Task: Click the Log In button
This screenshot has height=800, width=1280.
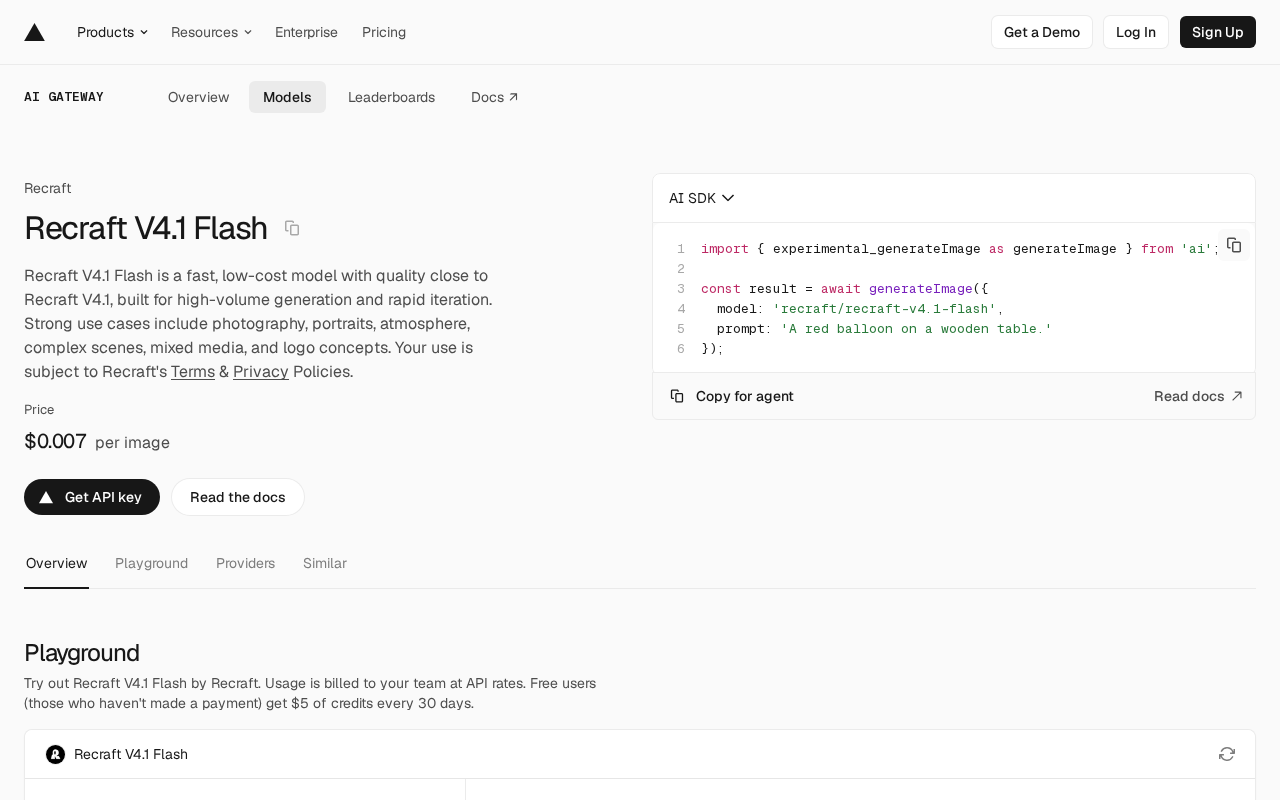Action: coord(1136,32)
